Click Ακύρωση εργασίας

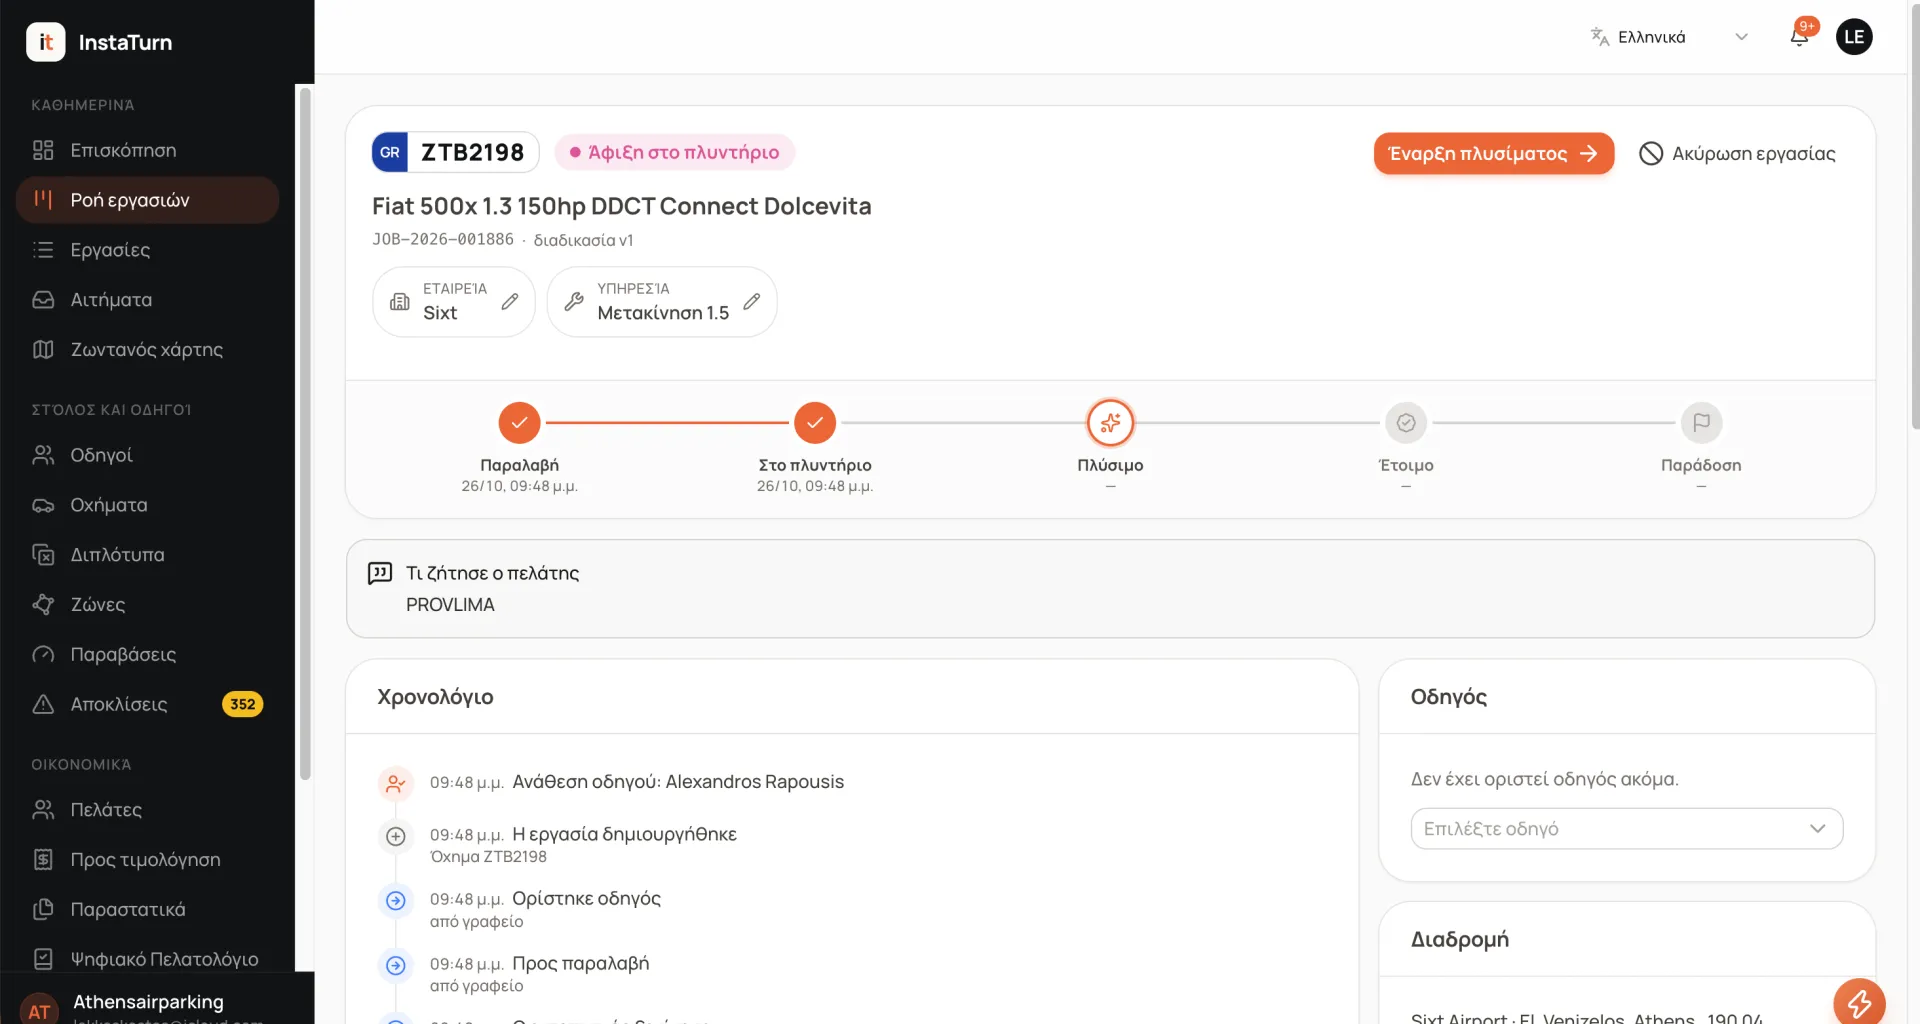point(1737,153)
